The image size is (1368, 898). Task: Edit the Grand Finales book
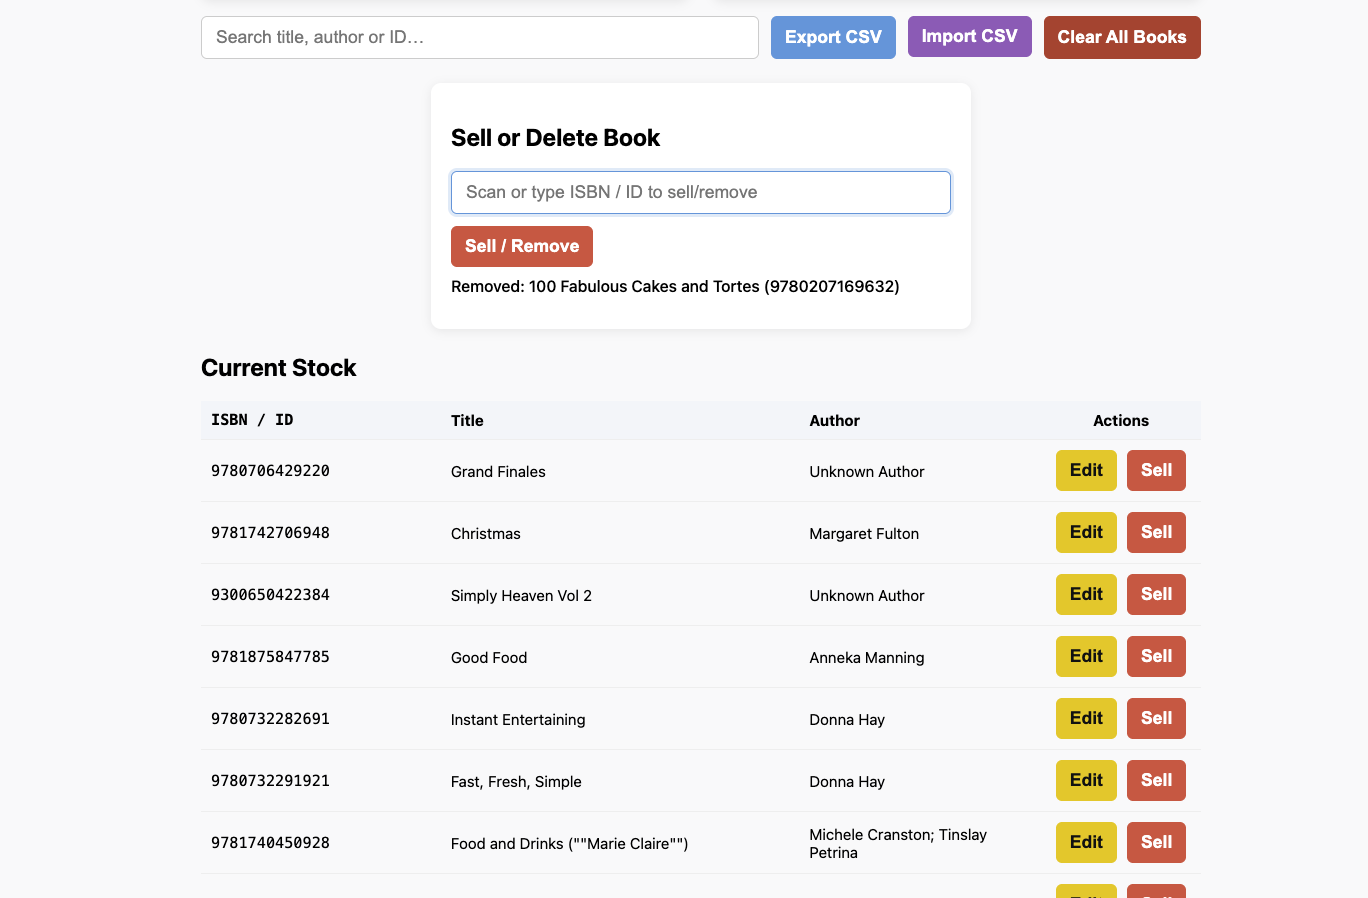(x=1086, y=470)
